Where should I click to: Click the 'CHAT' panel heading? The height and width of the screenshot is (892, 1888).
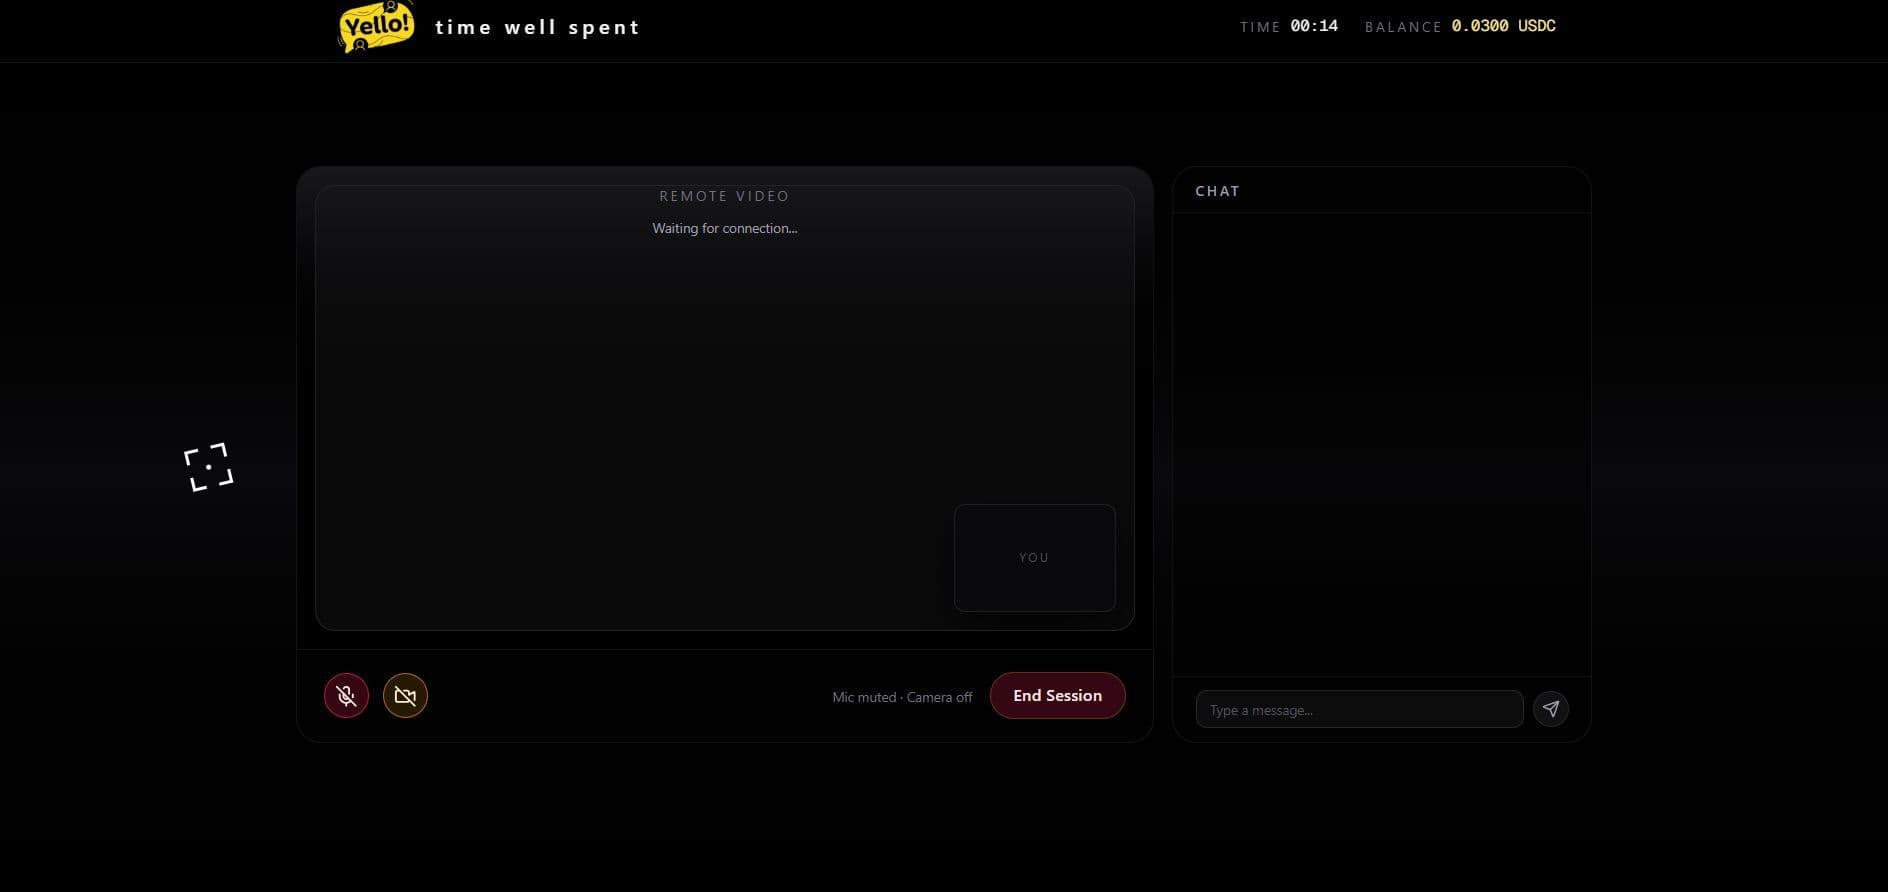pos(1217,191)
